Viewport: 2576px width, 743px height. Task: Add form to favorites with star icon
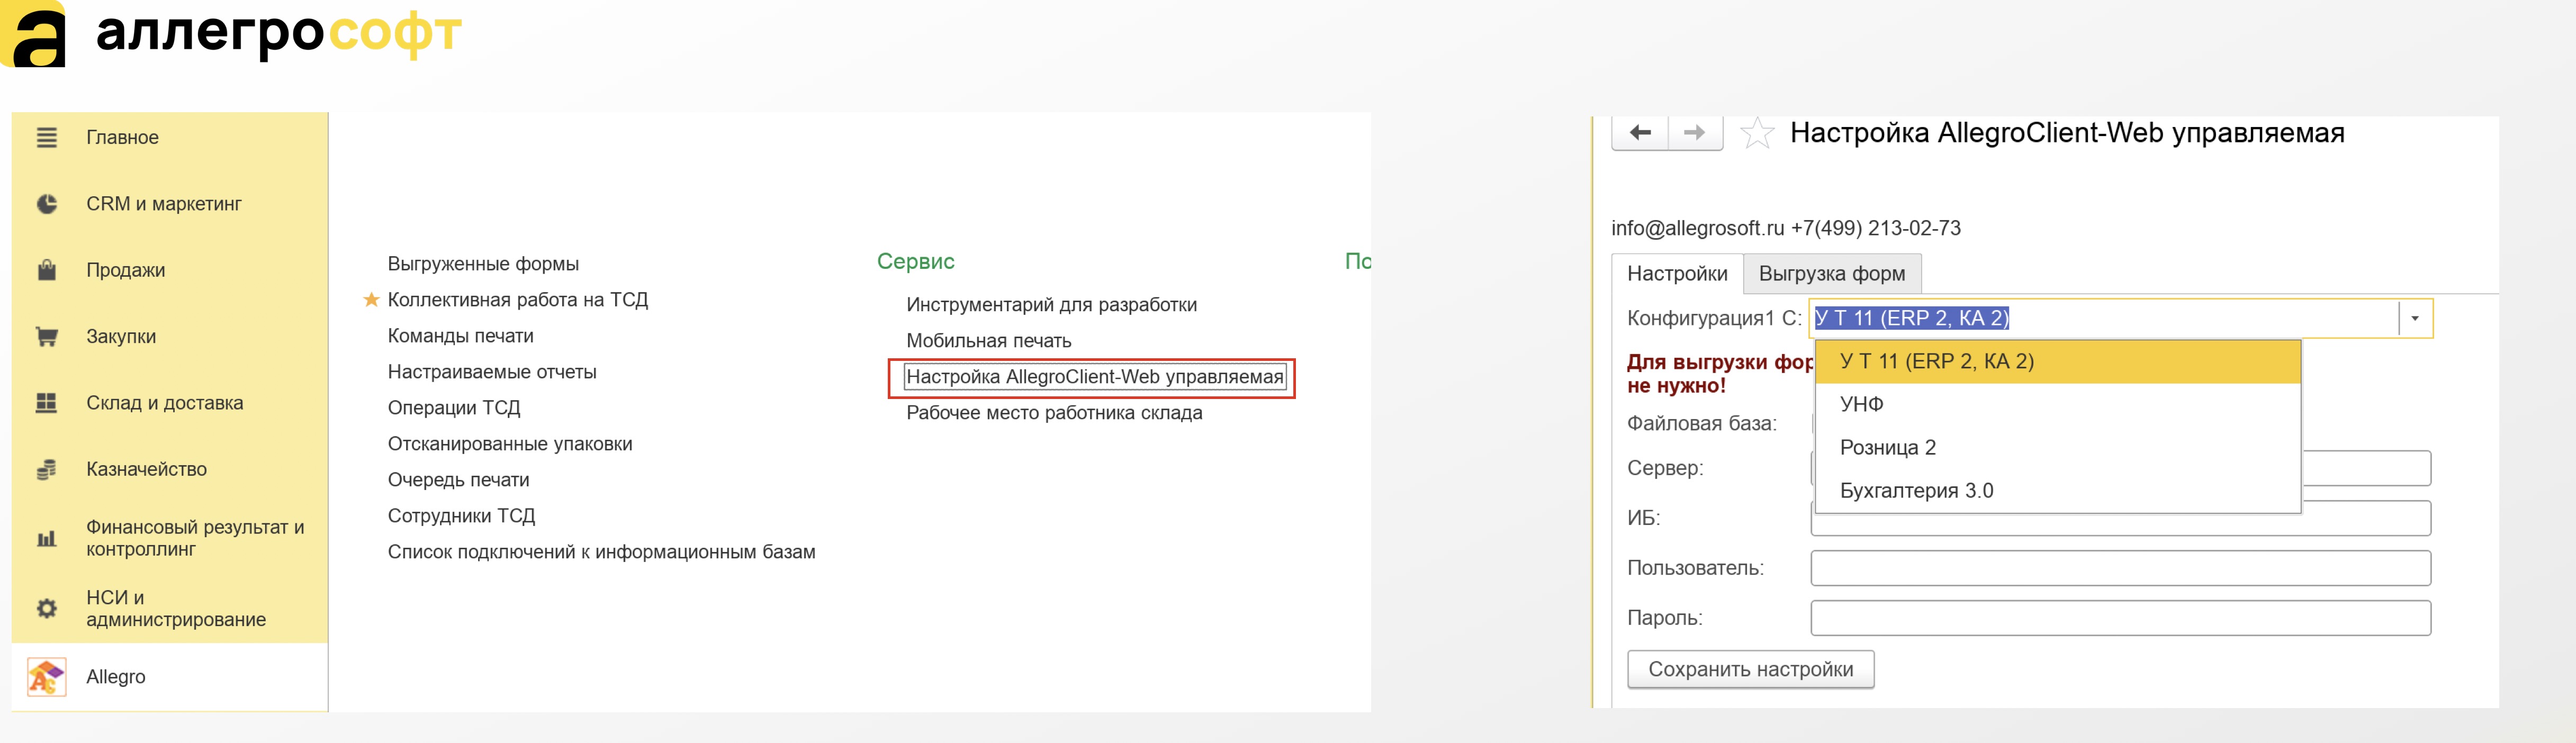pyautogui.click(x=1757, y=133)
